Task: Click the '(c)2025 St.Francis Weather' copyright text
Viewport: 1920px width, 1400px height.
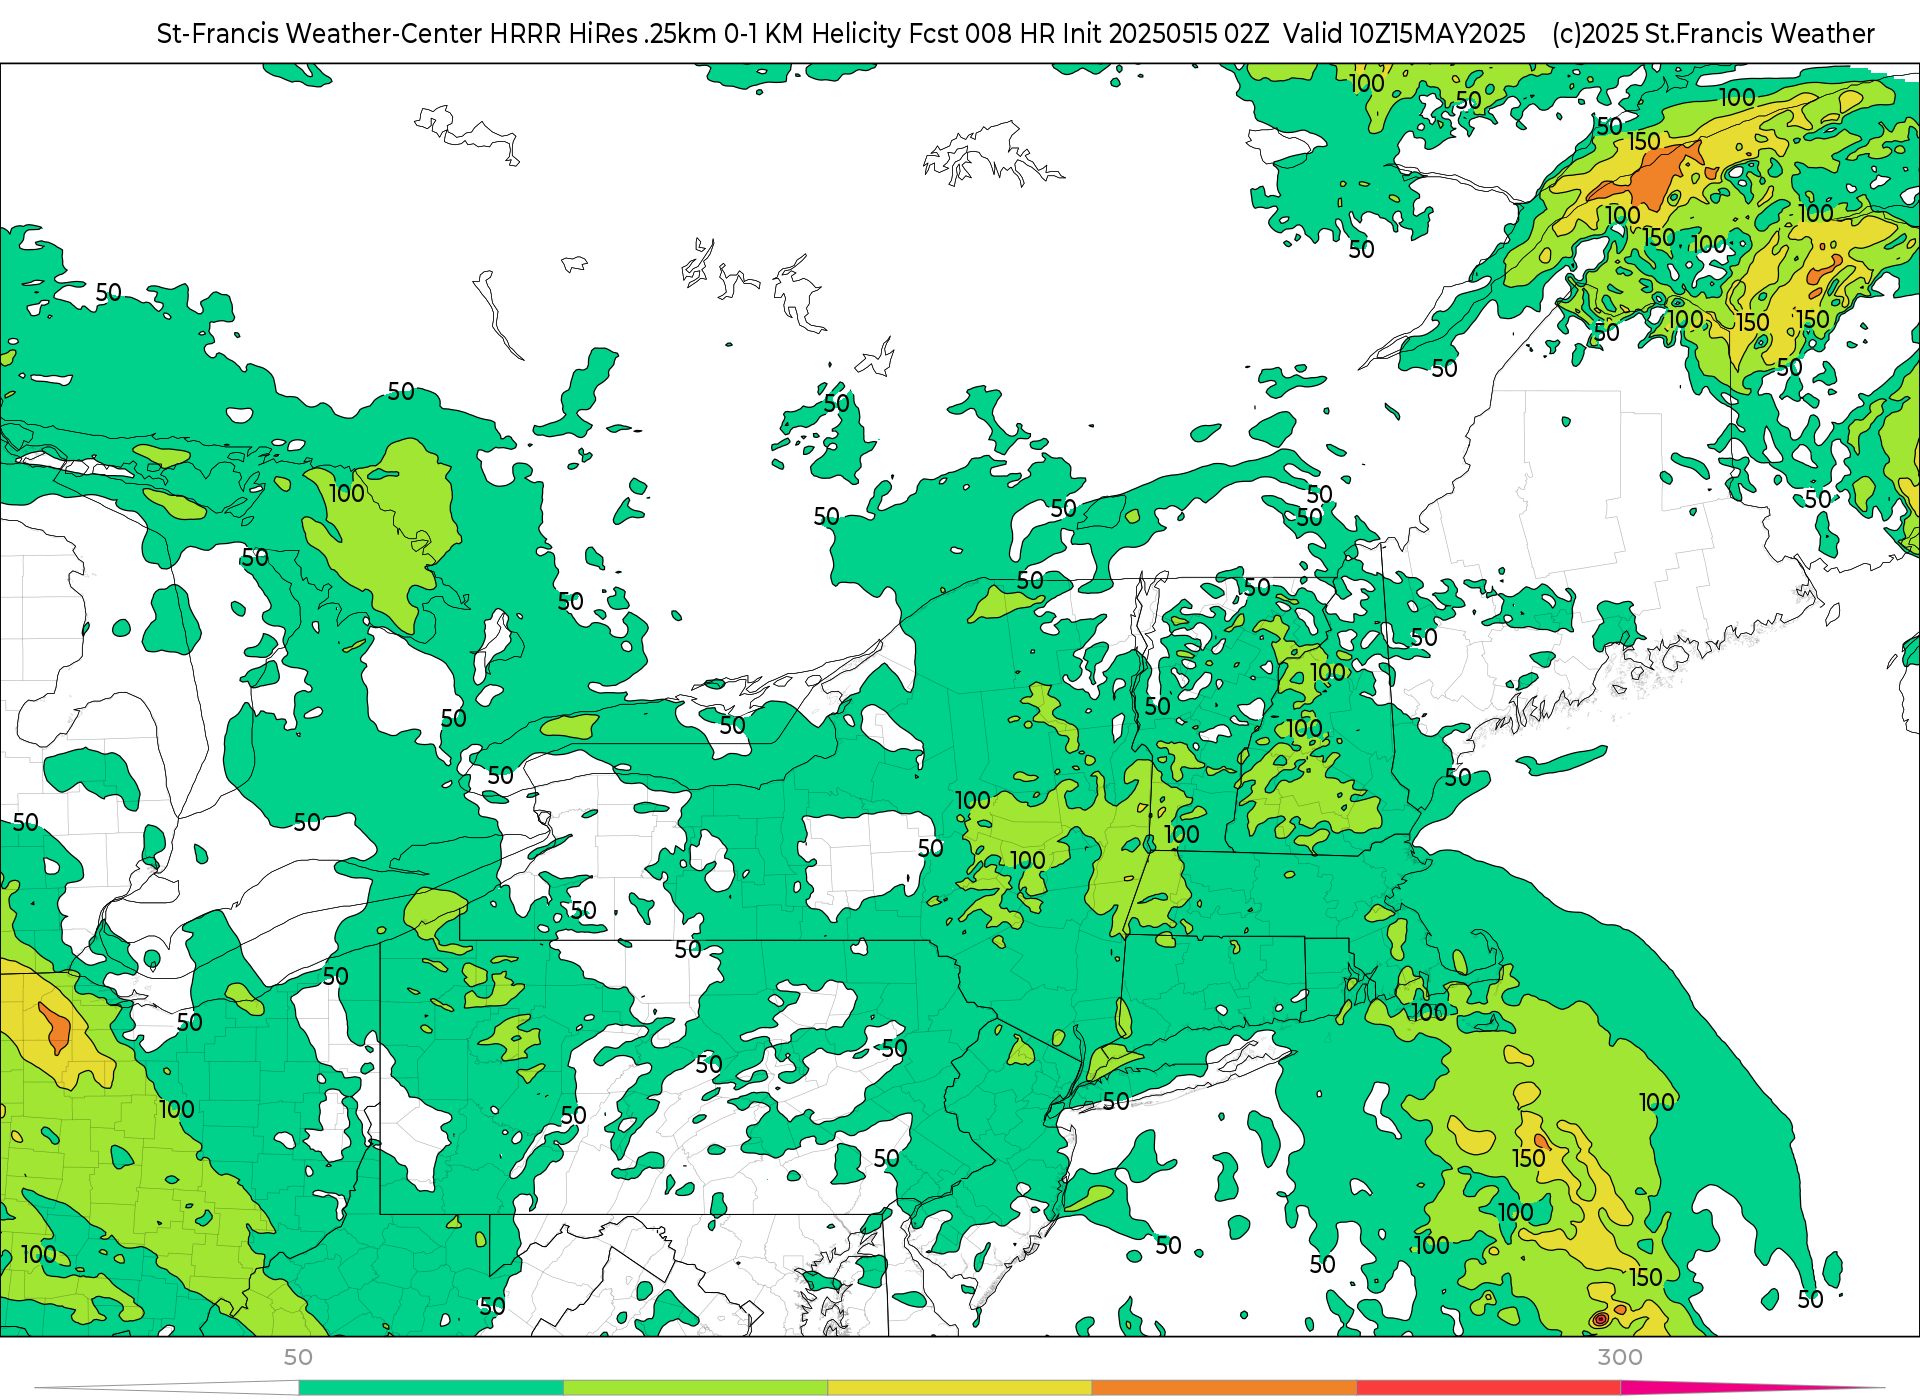Action: pos(1713,34)
